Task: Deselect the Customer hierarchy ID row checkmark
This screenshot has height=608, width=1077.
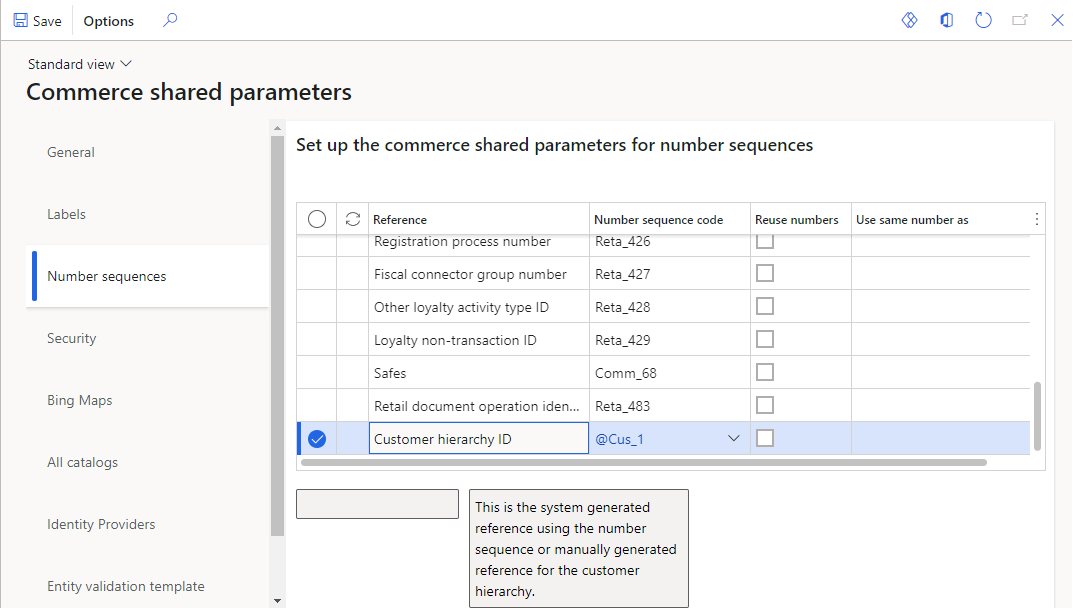Action: click(317, 438)
